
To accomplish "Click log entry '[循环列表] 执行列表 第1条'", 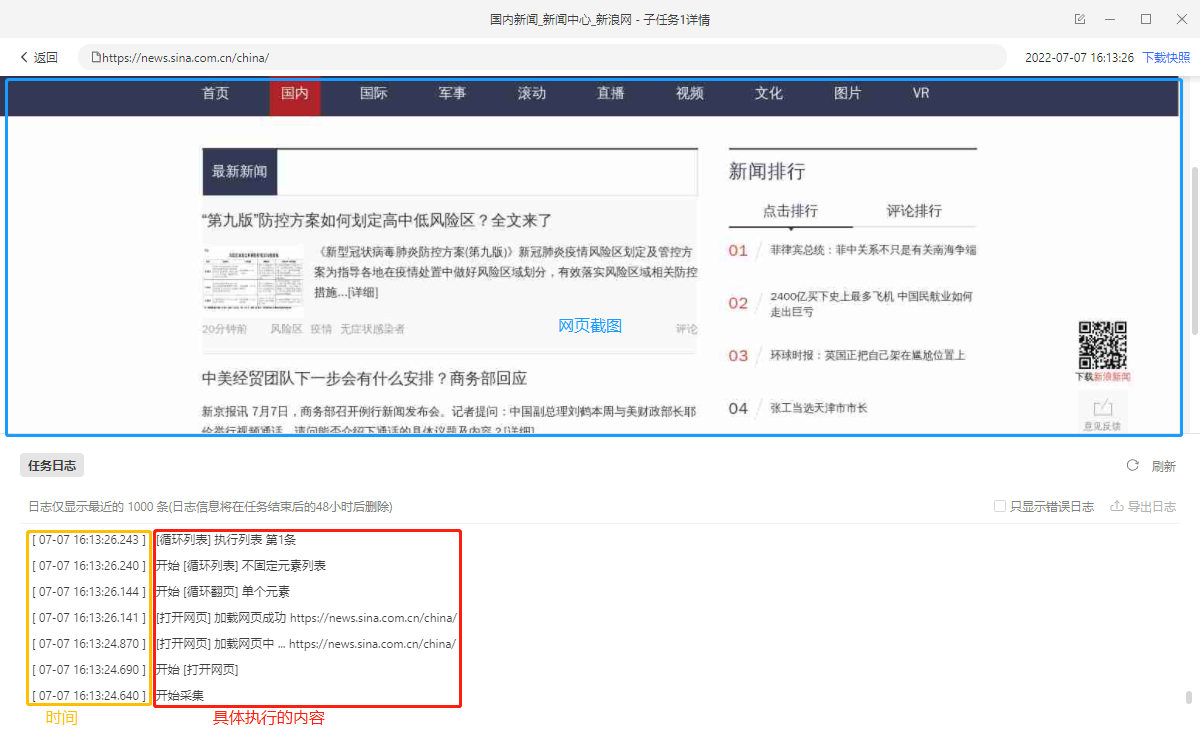I will point(226,540).
